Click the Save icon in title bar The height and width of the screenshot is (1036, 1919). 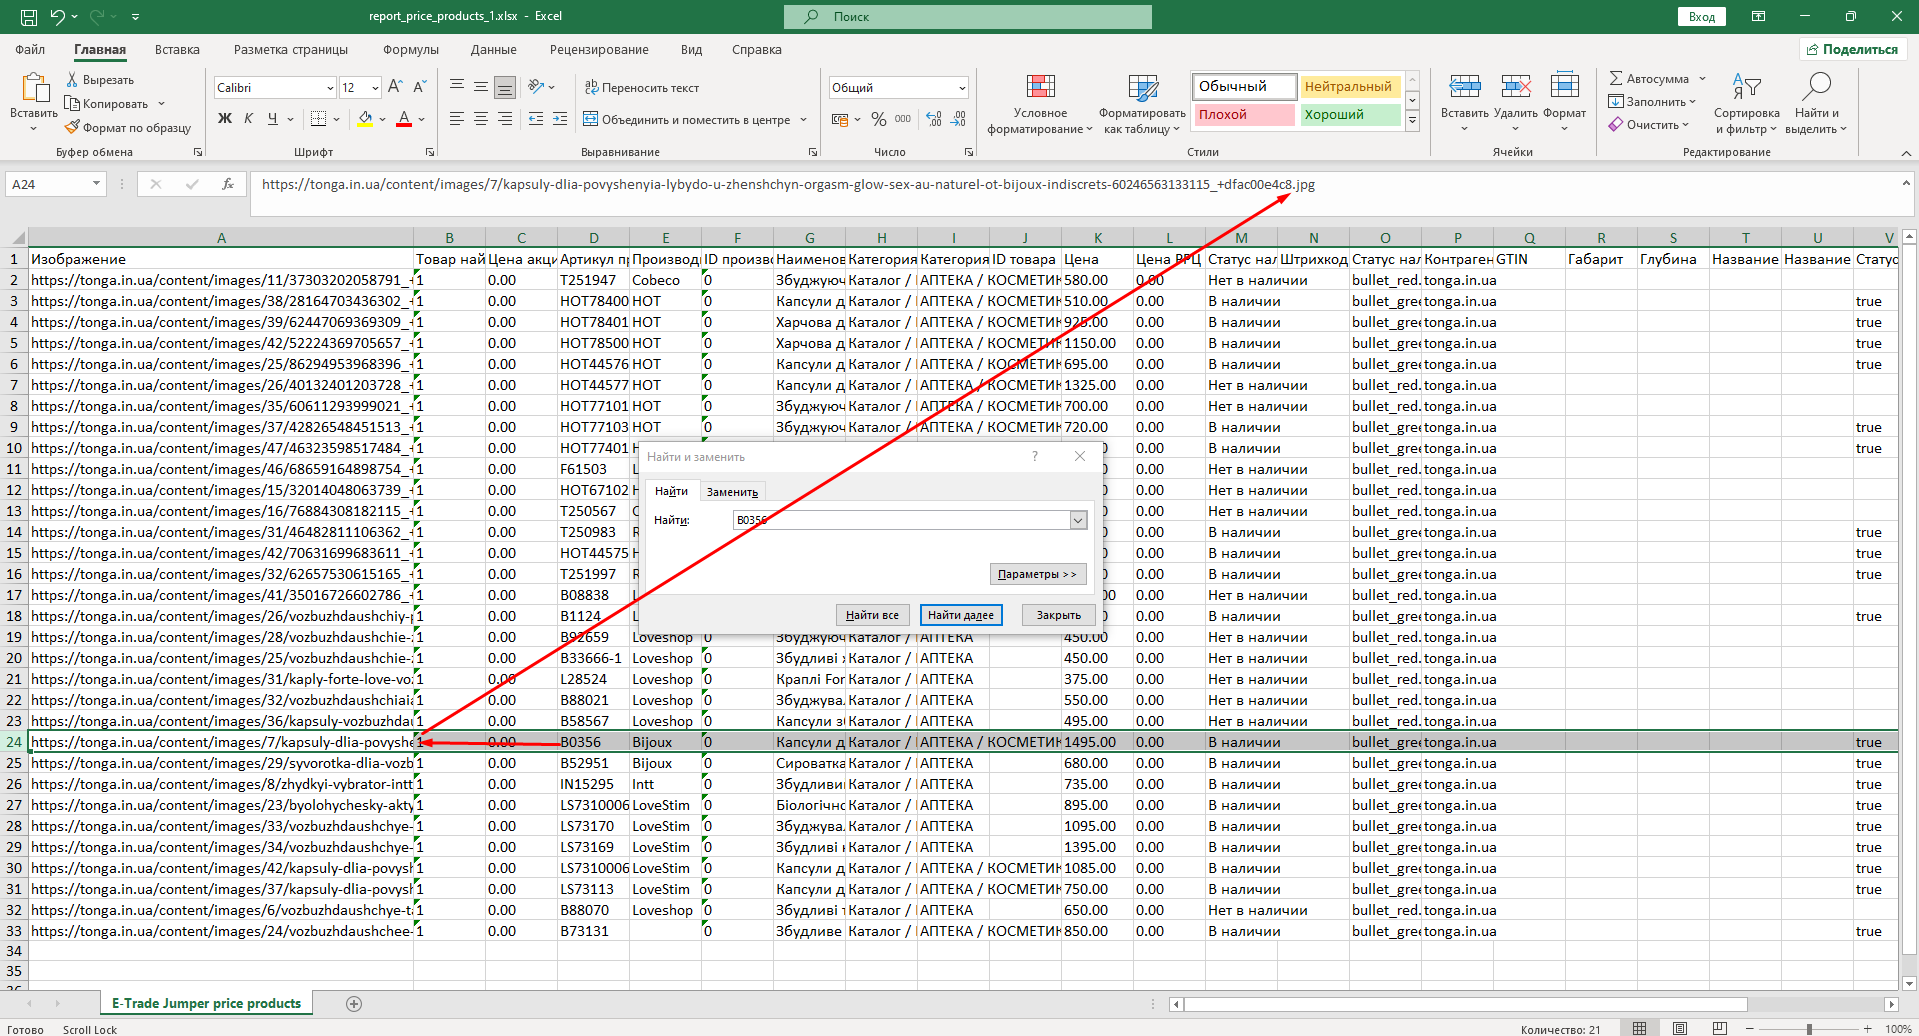point(29,16)
